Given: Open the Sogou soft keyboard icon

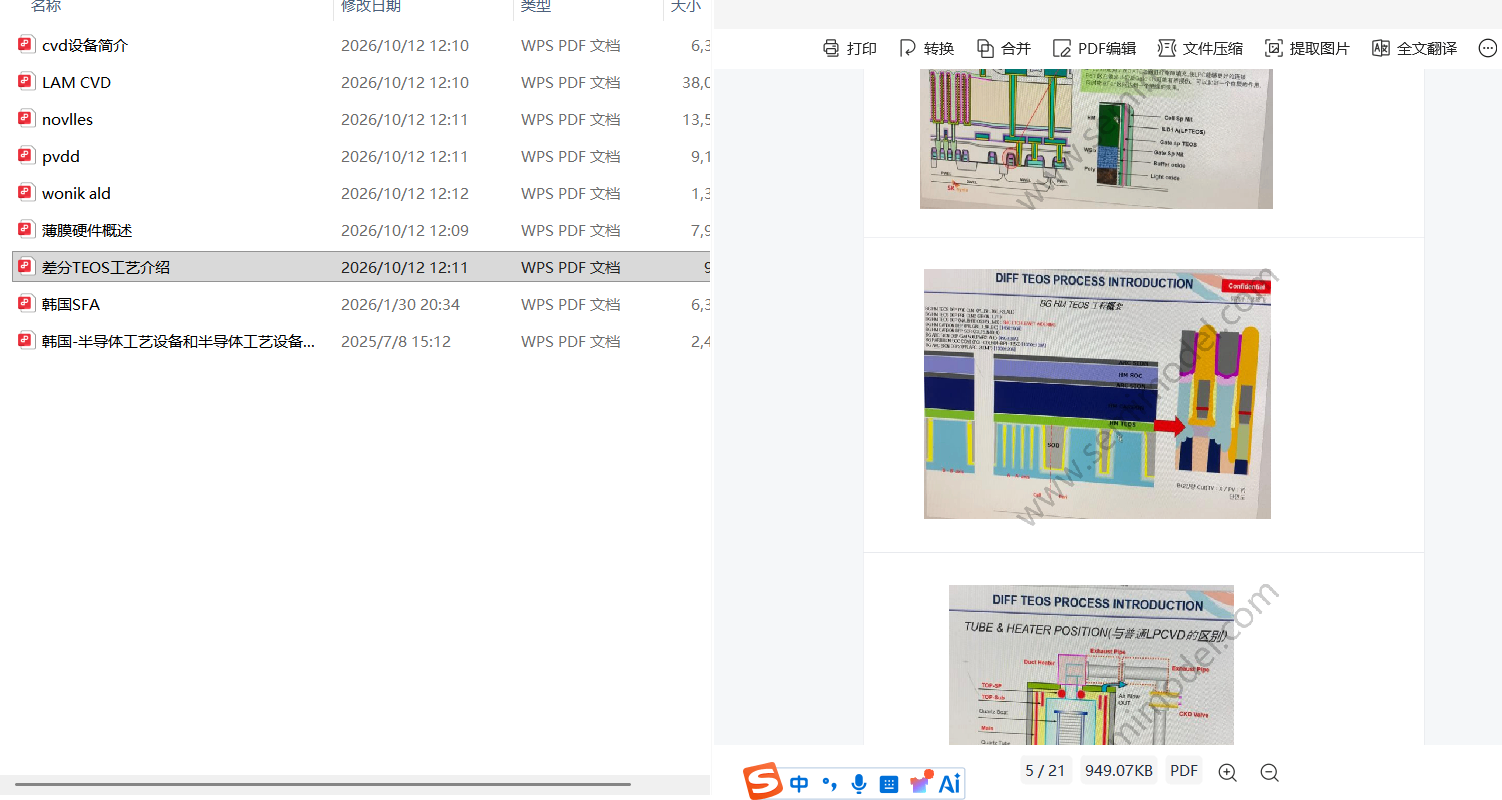Looking at the screenshot, I should tap(889, 784).
